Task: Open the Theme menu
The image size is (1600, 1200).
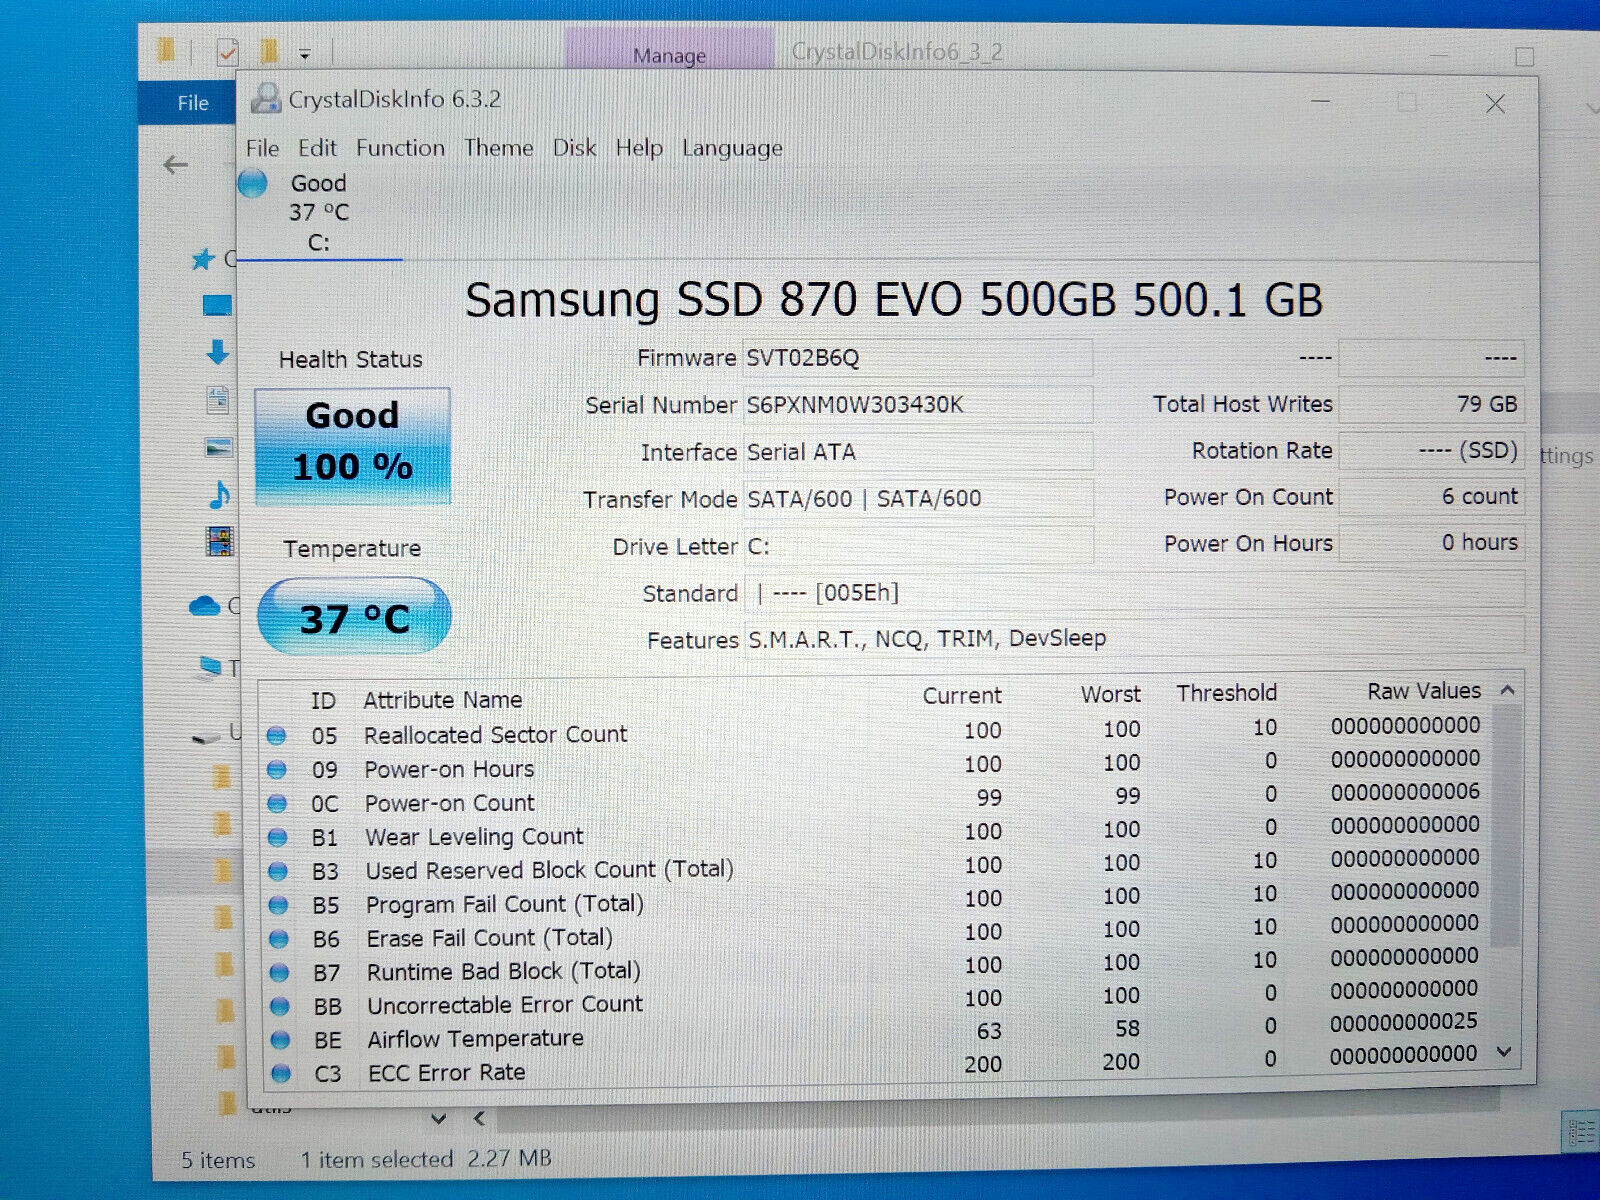Action: (x=498, y=148)
